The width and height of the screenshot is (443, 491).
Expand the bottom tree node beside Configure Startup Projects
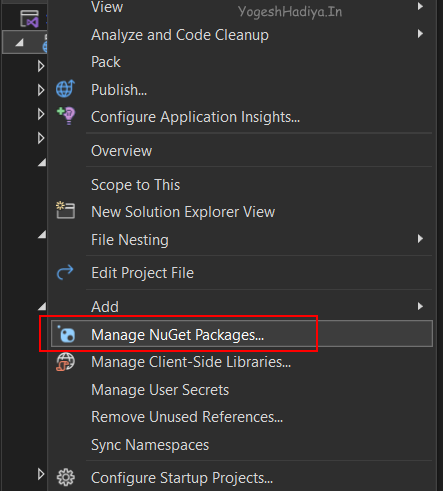[x=41, y=474]
